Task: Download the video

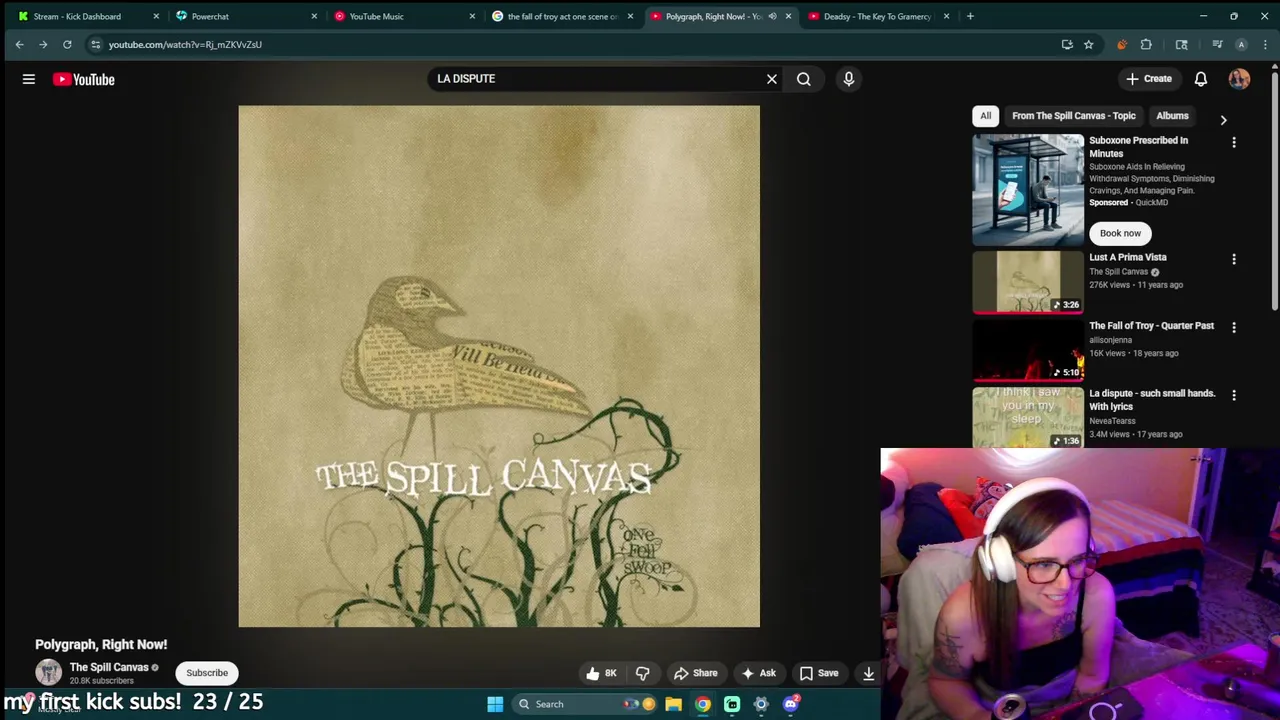Action: coord(869,673)
